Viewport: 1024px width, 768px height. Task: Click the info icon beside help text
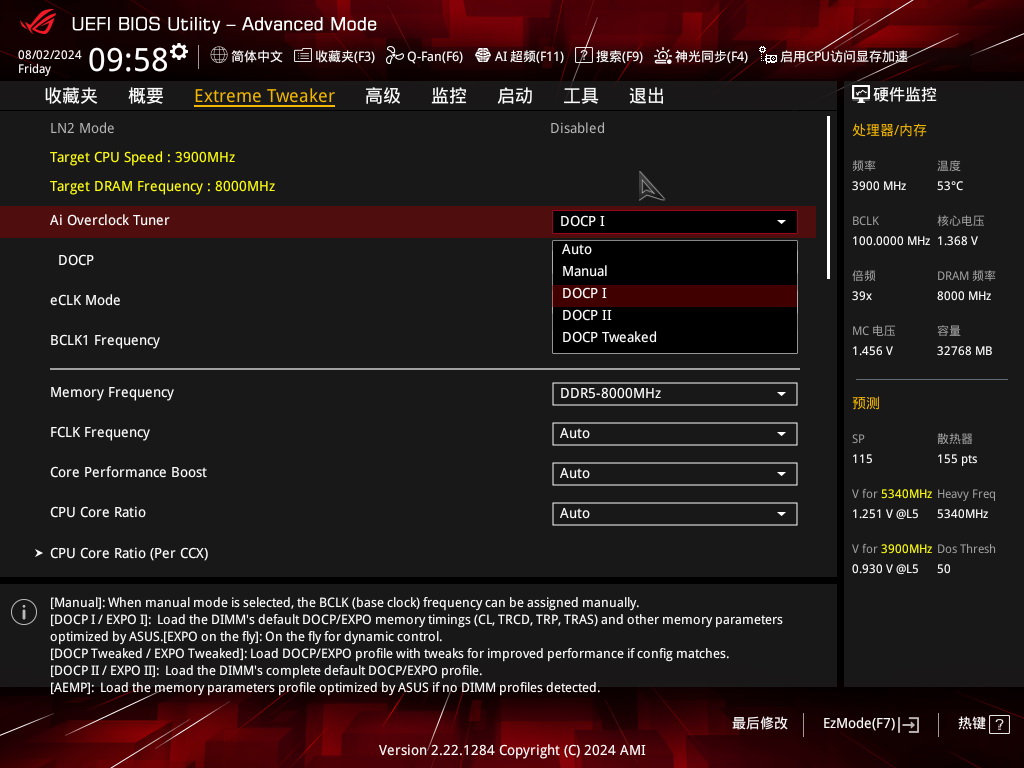24,612
